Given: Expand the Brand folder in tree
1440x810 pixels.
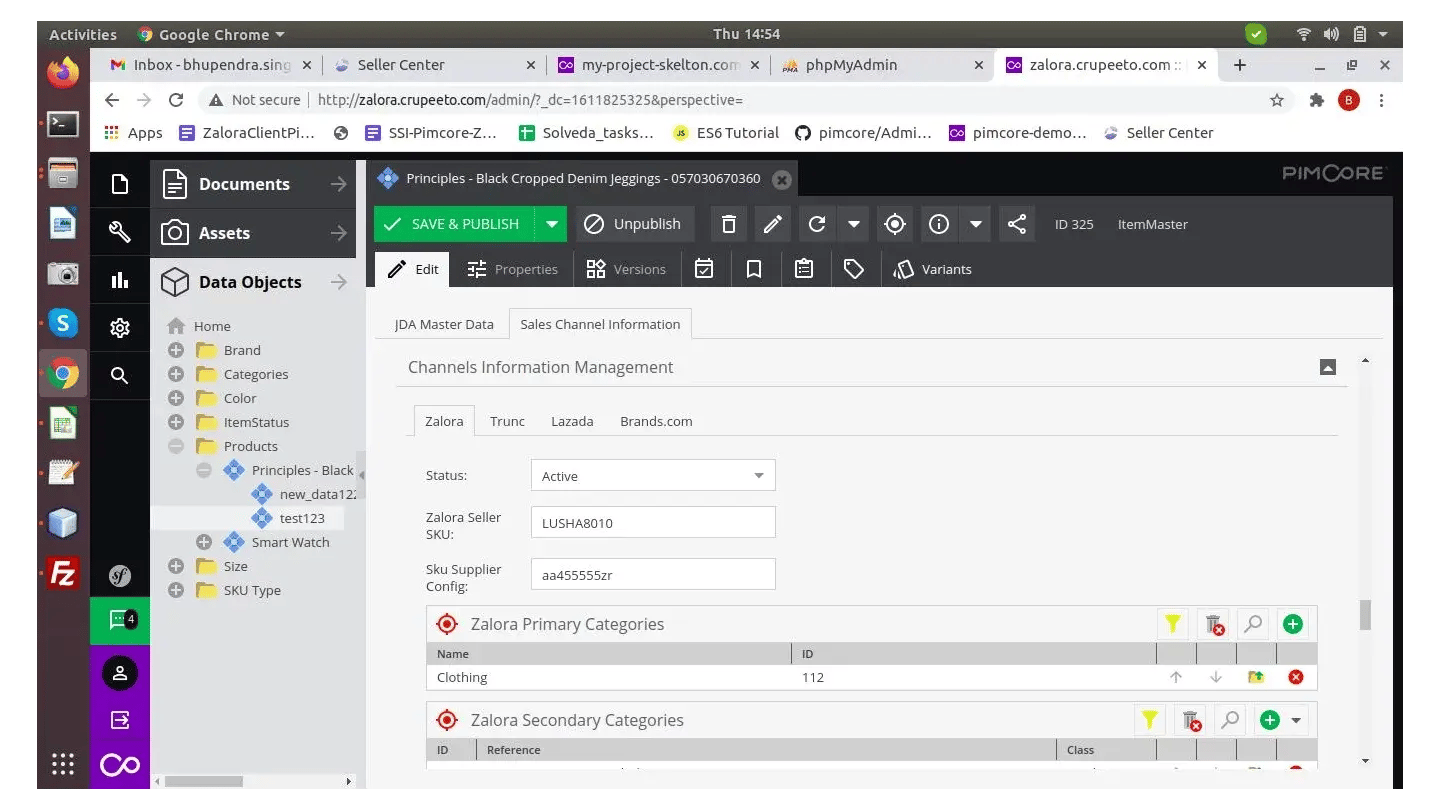Looking at the screenshot, I should point(176,350).
